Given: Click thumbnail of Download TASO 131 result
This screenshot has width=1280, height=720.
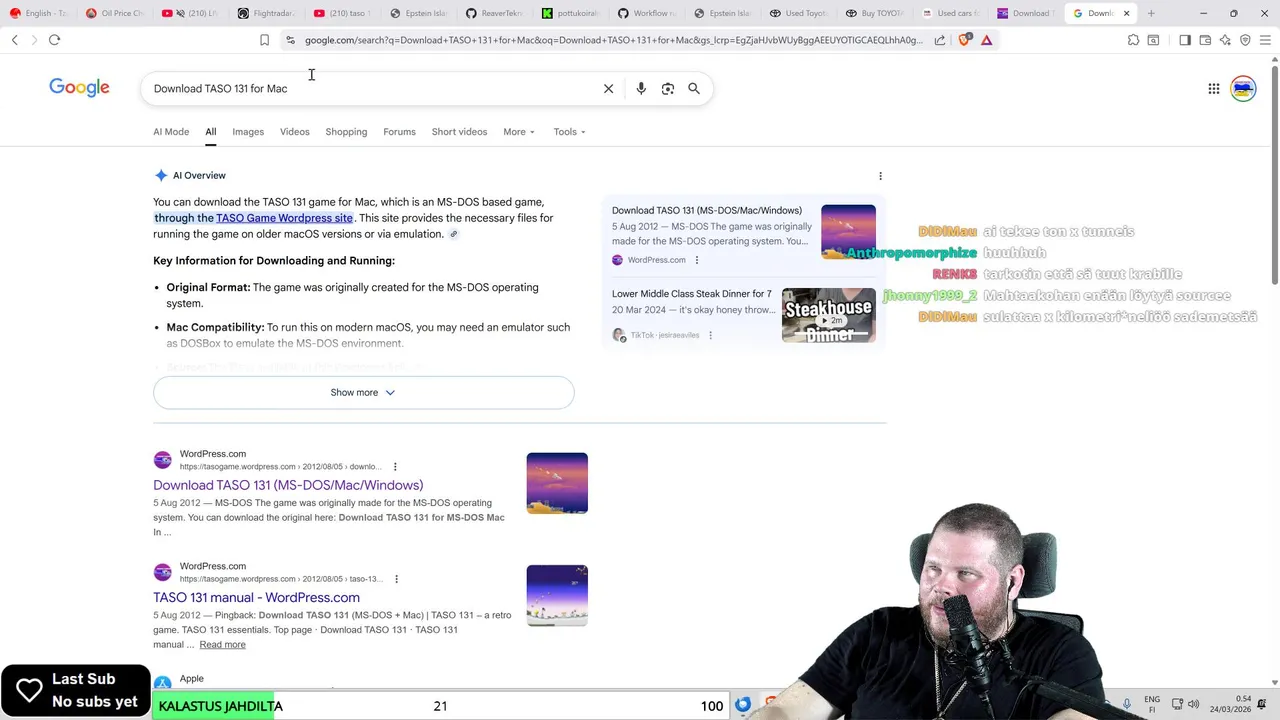Looking at the screenshot, I should click(557, 483).
